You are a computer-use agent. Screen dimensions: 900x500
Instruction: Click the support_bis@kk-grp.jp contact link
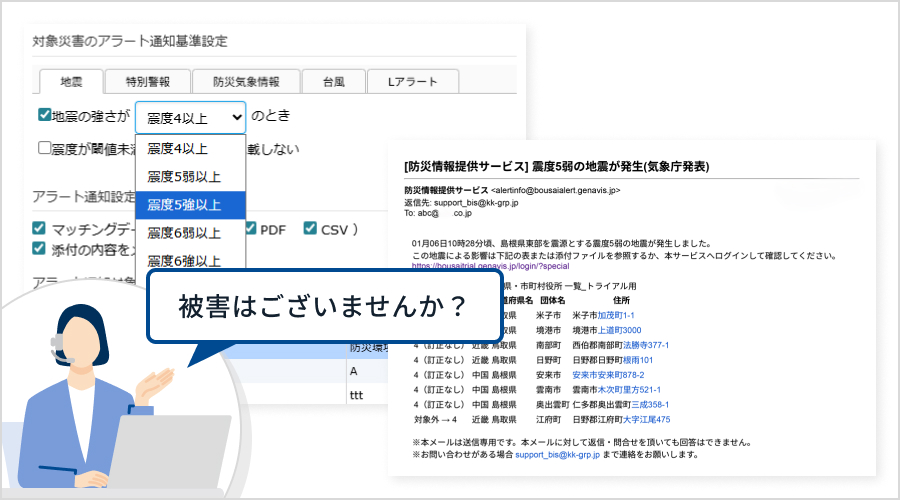point(557,455)
